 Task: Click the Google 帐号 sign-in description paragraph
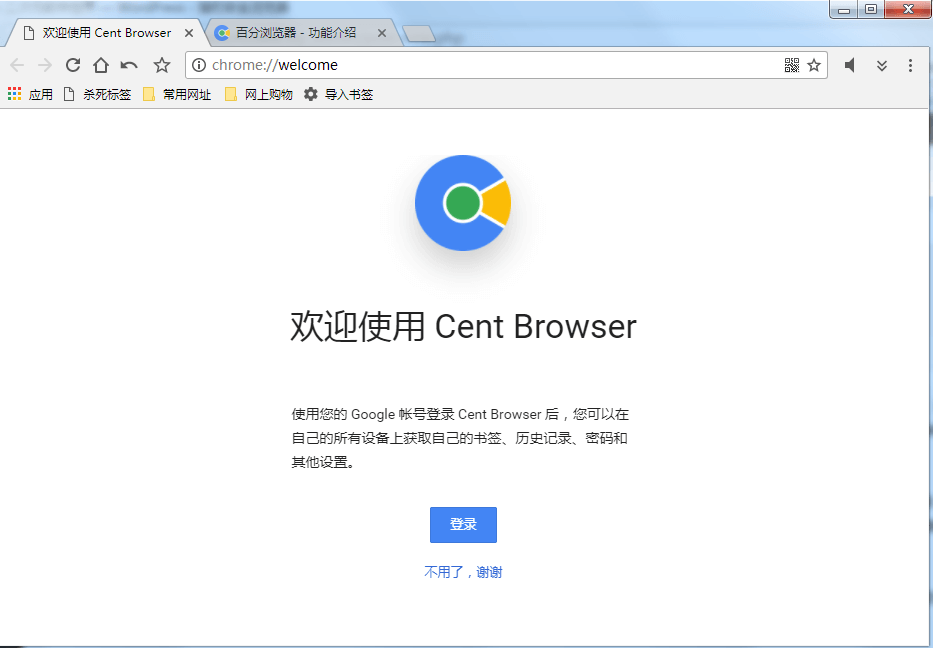pos(460,438)
